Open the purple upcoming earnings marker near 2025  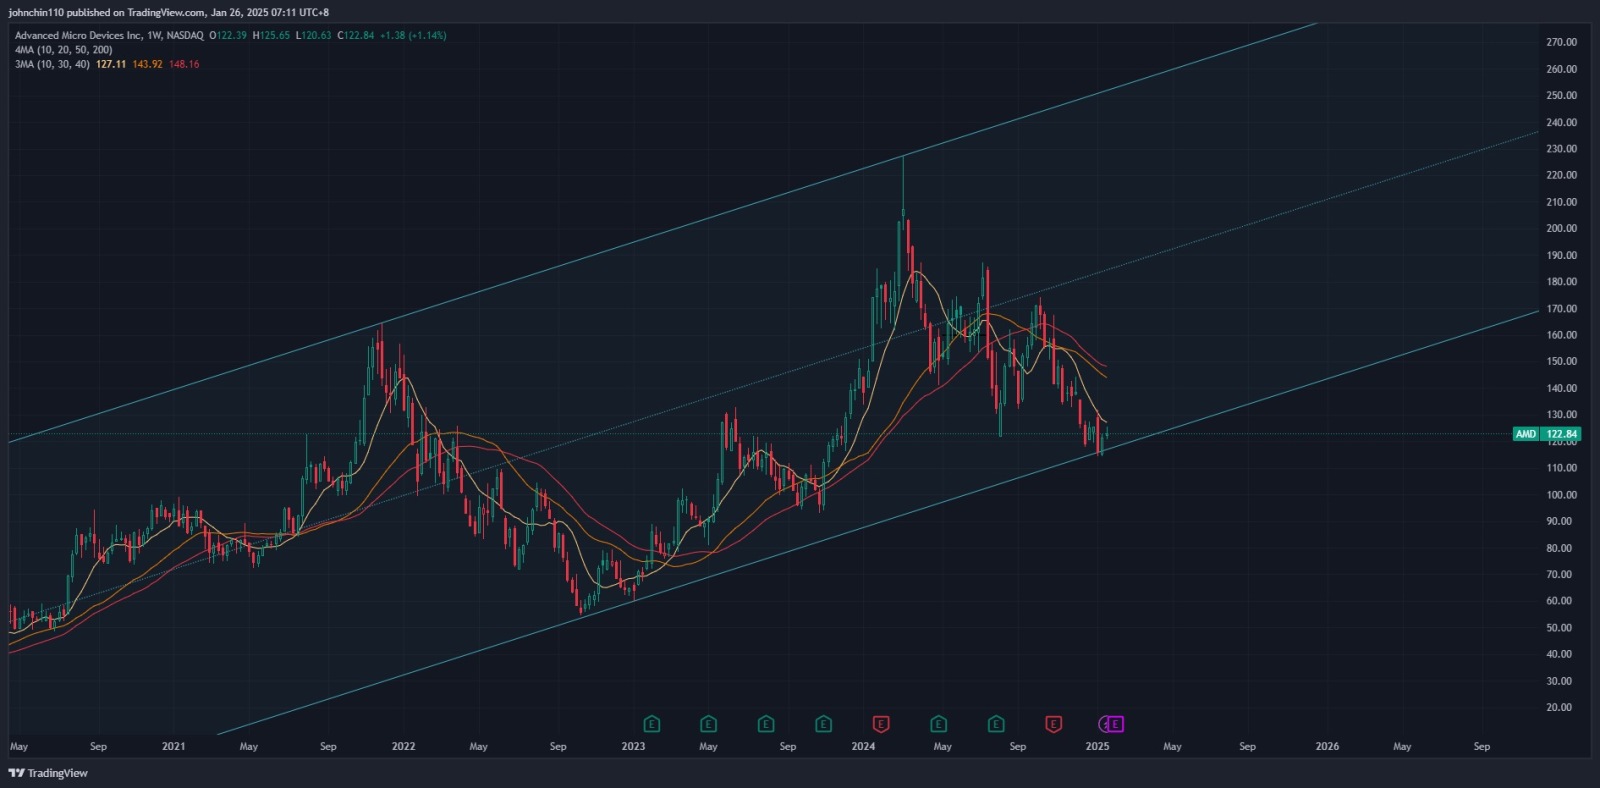coord(1114,723)
